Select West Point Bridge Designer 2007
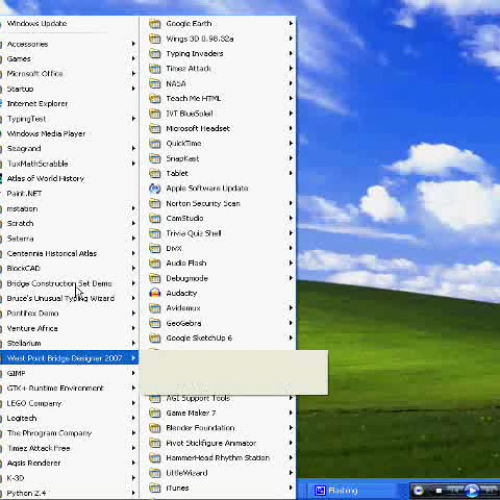The image size is (500, 500). 69,358
